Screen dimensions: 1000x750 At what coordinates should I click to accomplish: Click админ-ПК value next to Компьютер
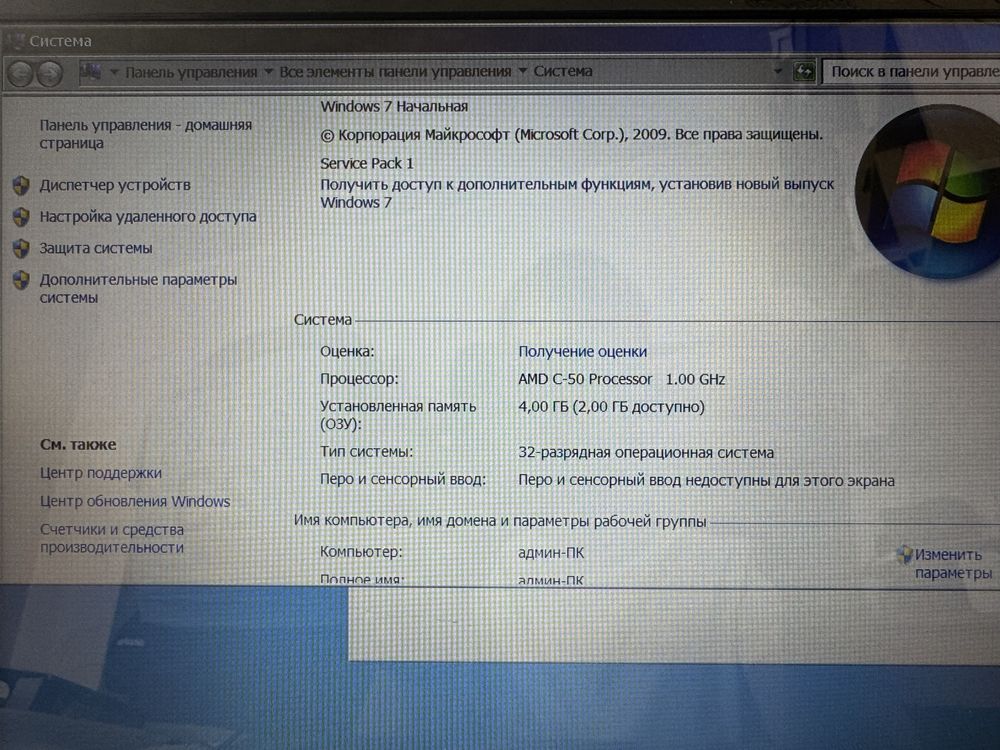tap(551, 553)
